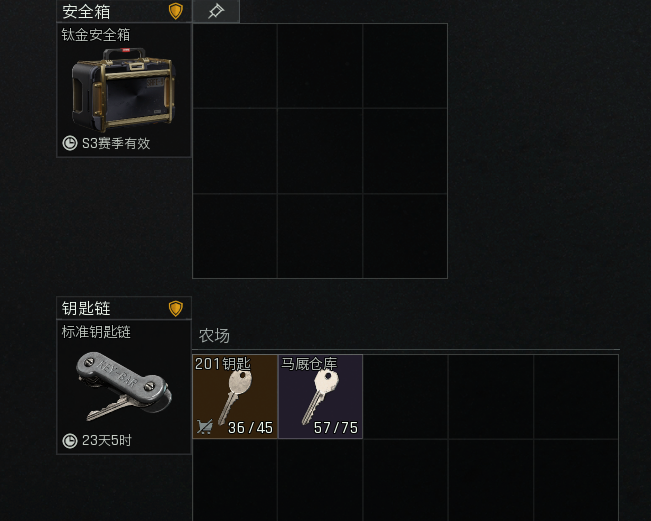Select the 标准钥匙链 key-bar image

(x=124, y=386)
